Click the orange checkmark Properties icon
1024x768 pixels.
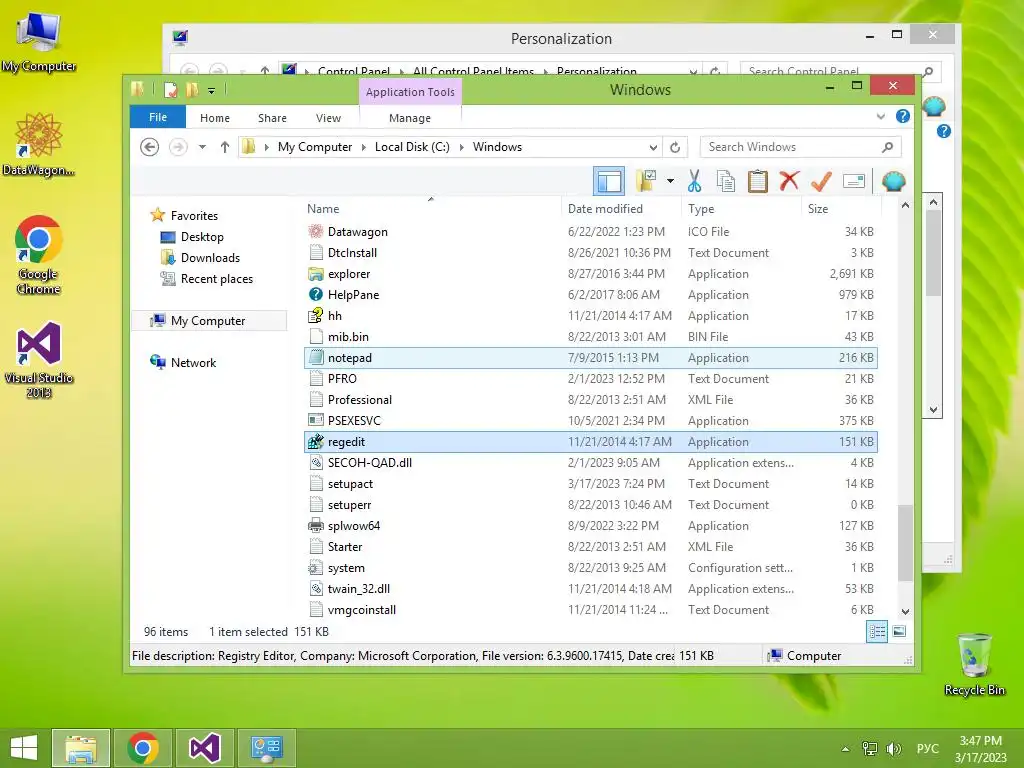coord(821,181)
